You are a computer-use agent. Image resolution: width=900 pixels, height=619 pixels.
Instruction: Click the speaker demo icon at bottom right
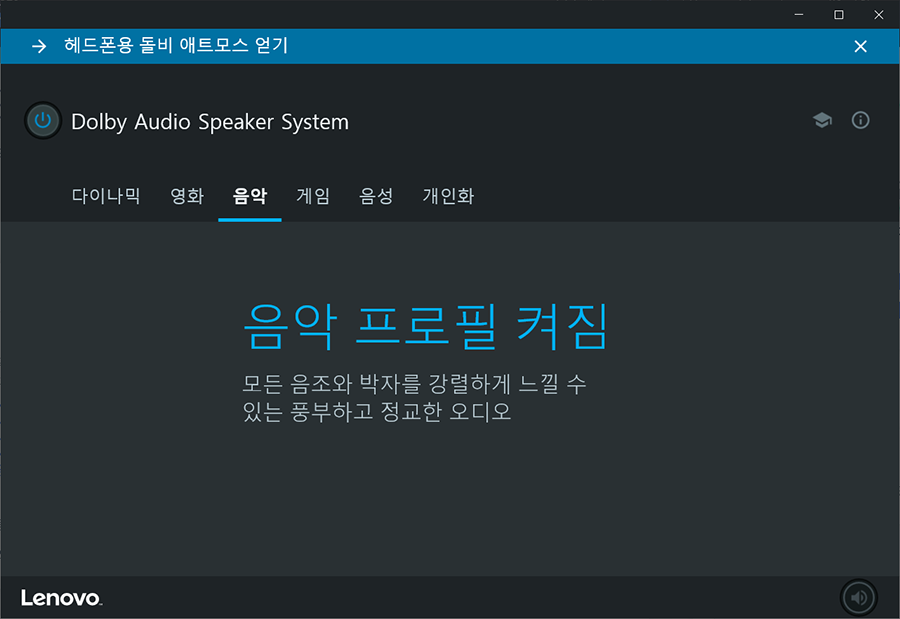click(x=858, y=598)
